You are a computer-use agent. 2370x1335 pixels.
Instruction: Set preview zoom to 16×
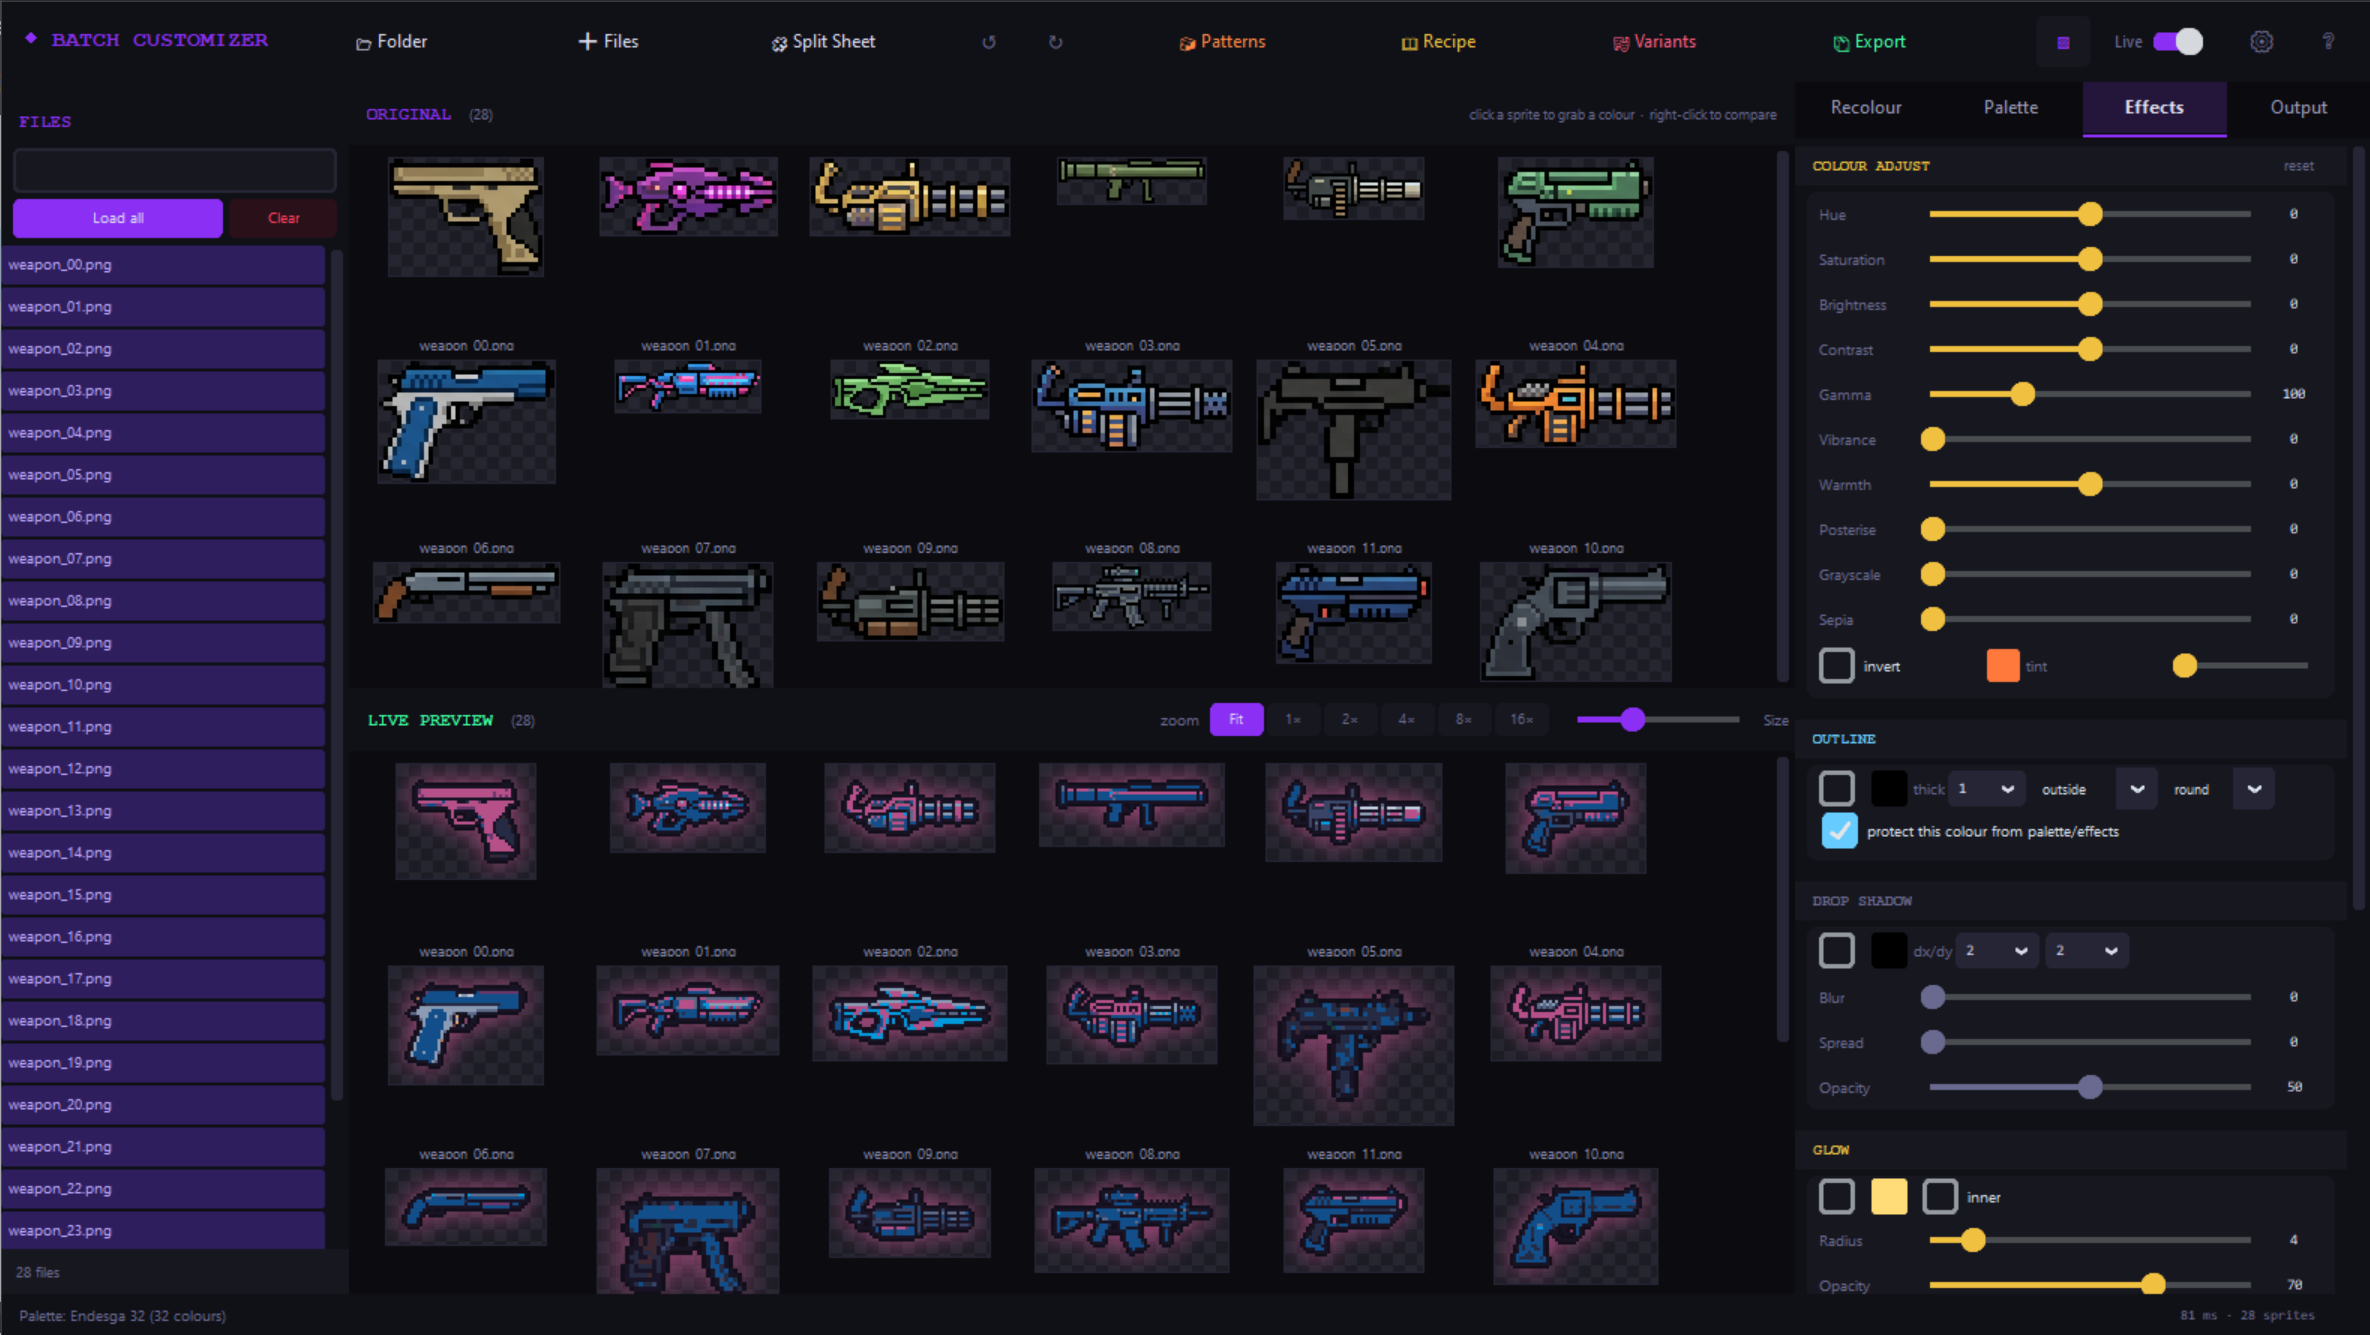(x=1522, y=720)
